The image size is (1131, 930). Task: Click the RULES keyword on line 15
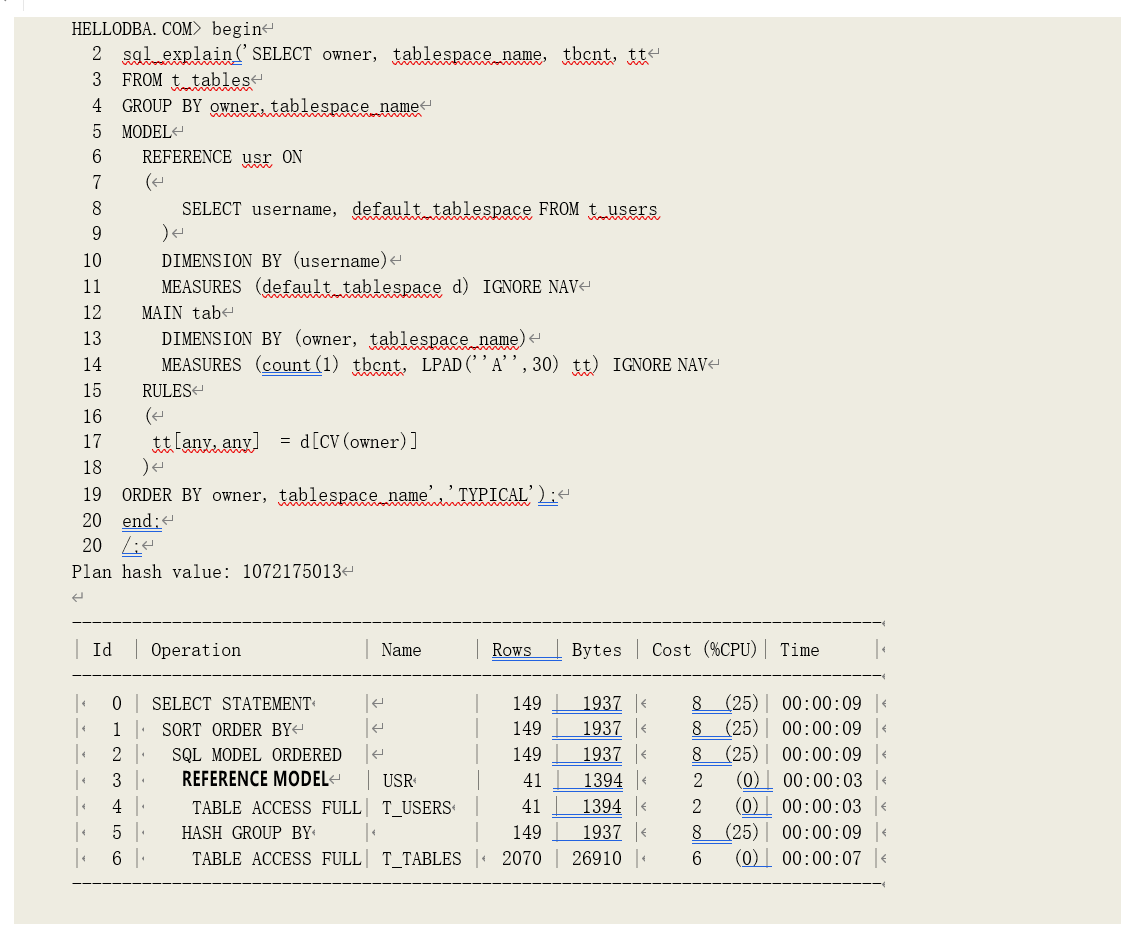tap(166, 391)
